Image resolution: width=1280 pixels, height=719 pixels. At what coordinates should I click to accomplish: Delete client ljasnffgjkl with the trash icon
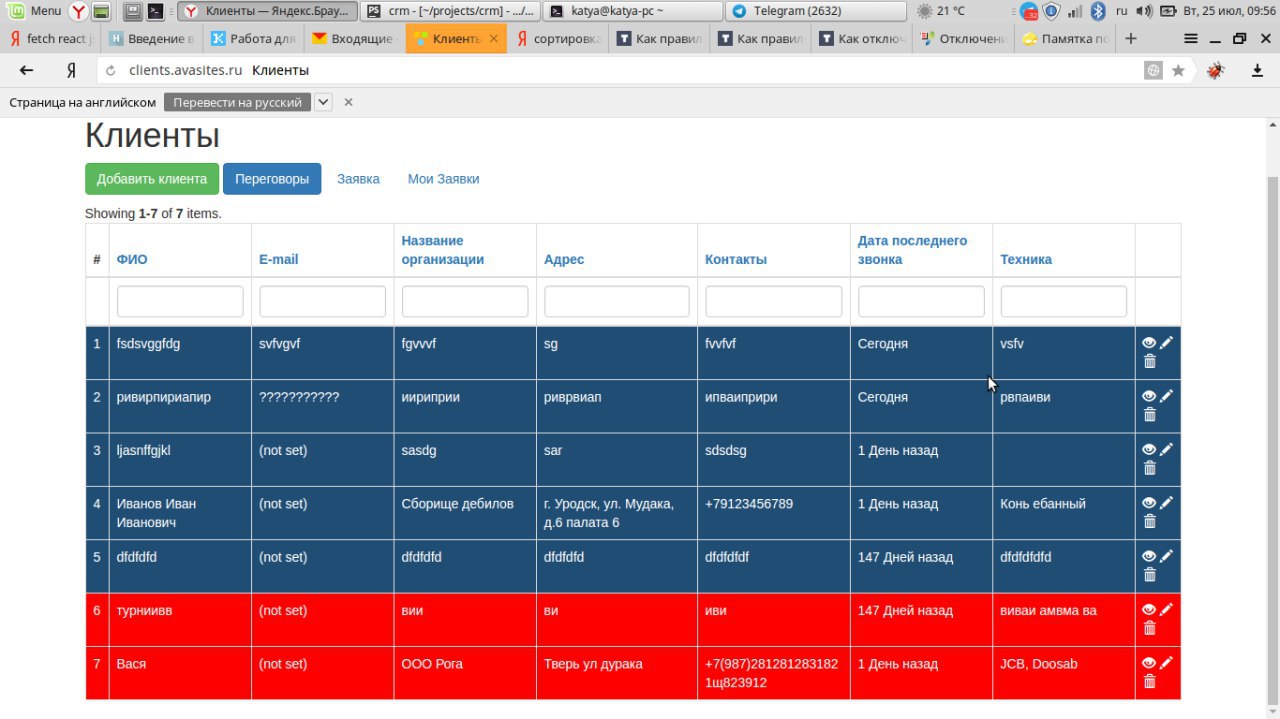[1149, 468]
